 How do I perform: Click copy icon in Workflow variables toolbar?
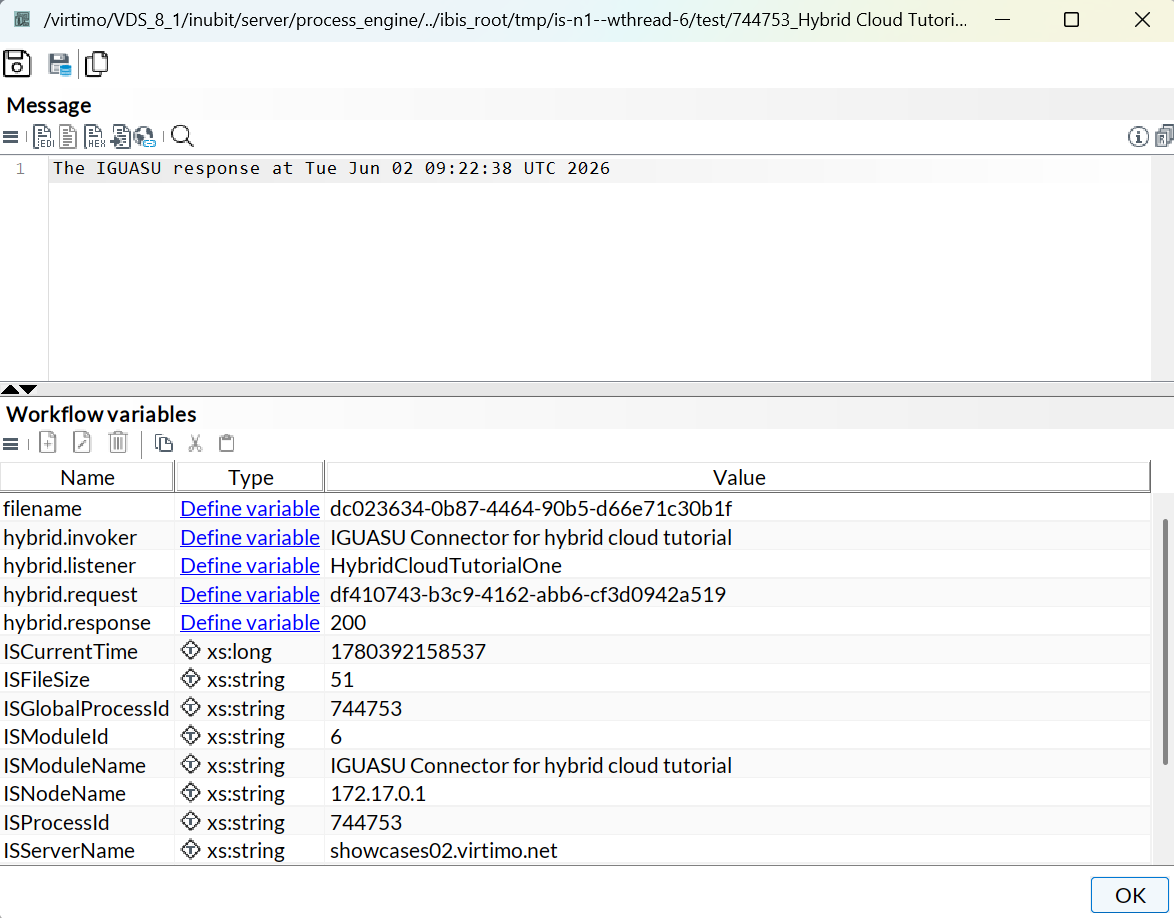tap(163, 443)
